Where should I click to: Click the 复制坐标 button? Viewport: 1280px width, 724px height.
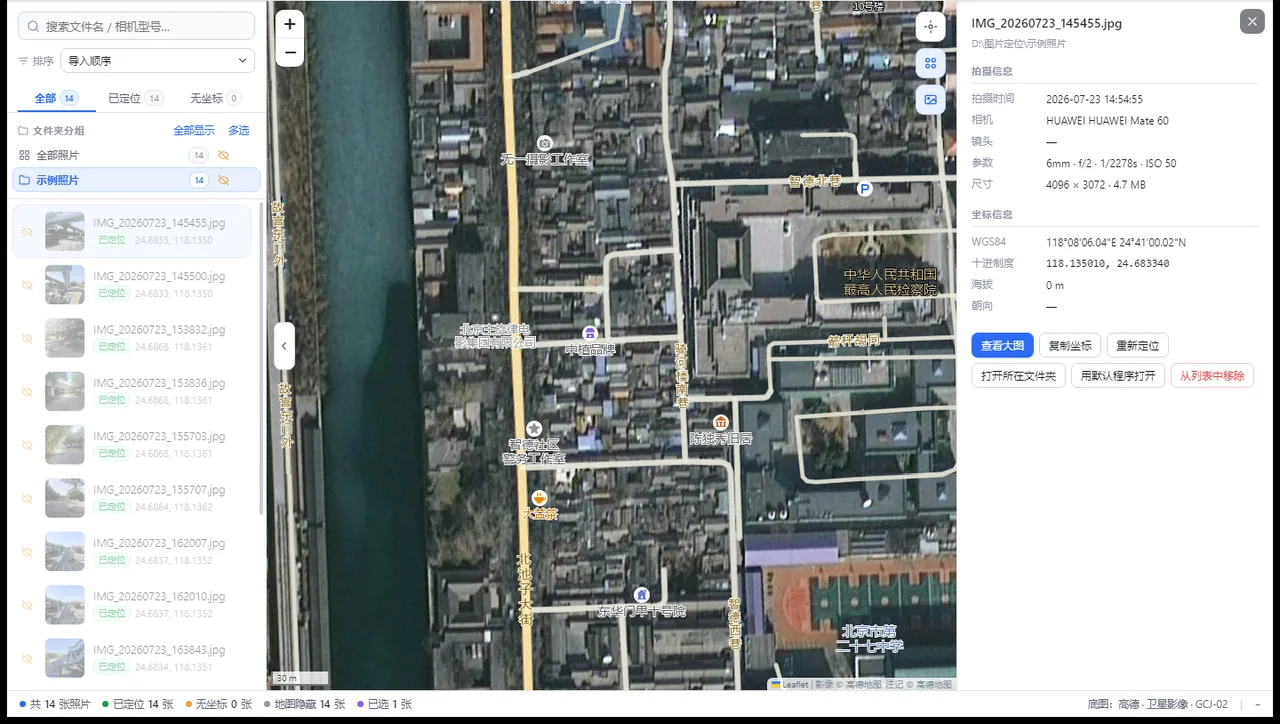click(1070, 346)
